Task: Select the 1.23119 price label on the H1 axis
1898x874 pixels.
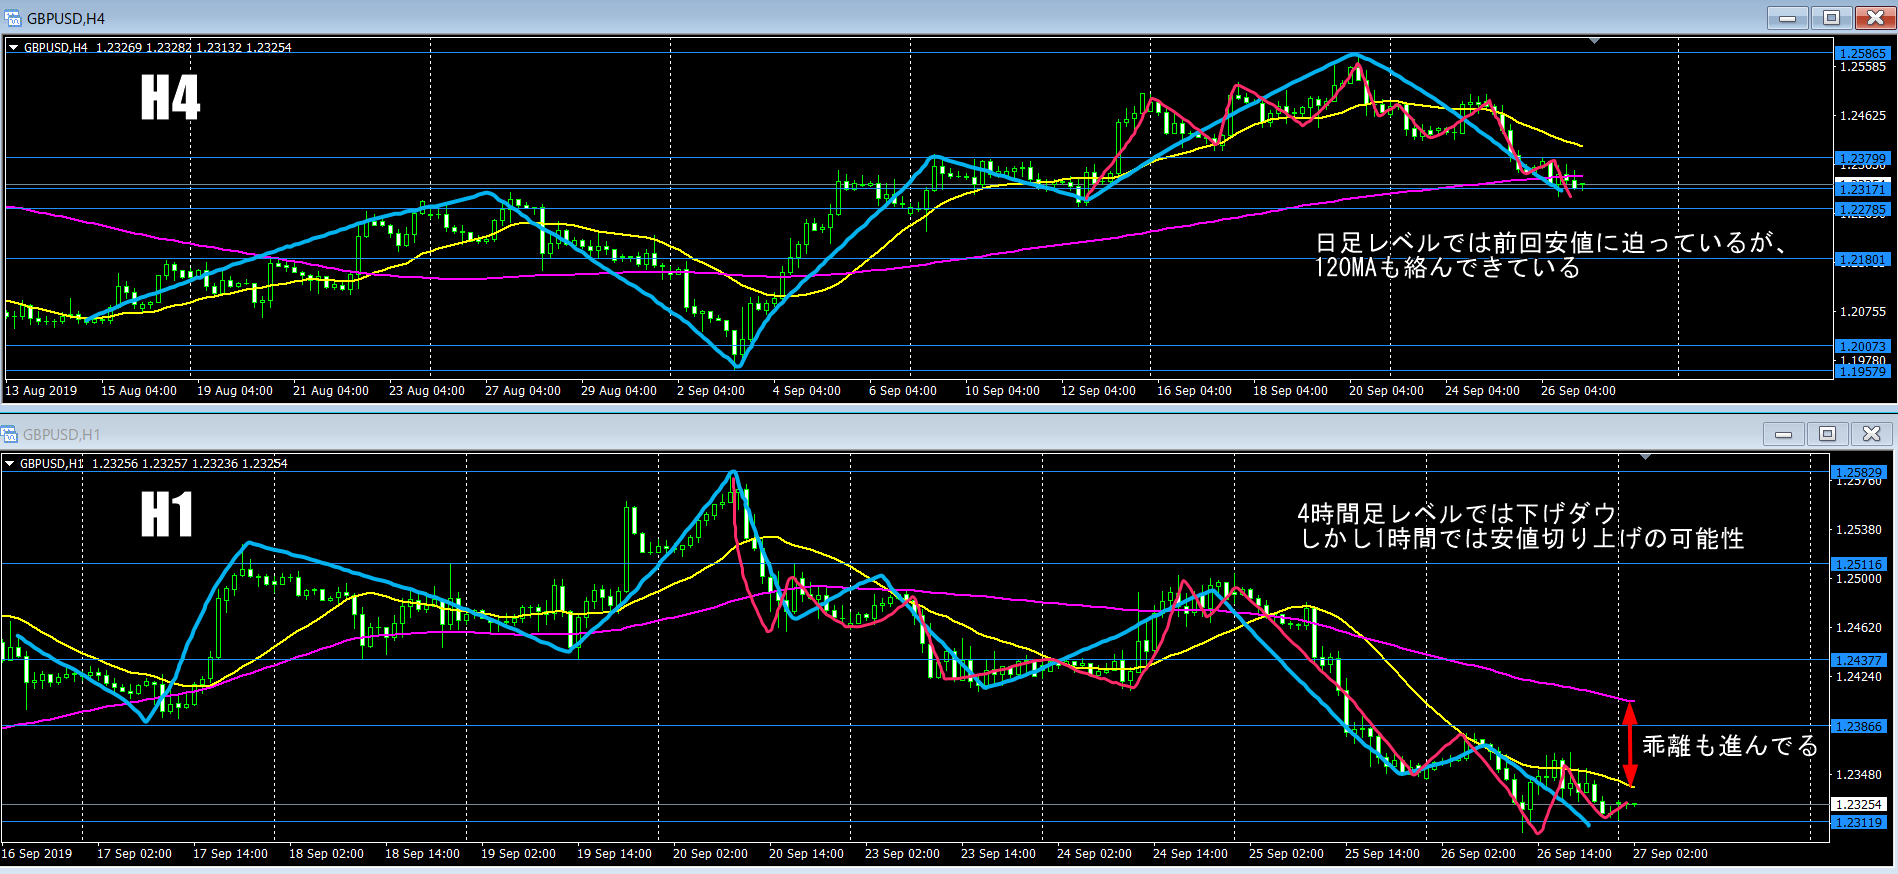Action: (x=1859, y=822)
